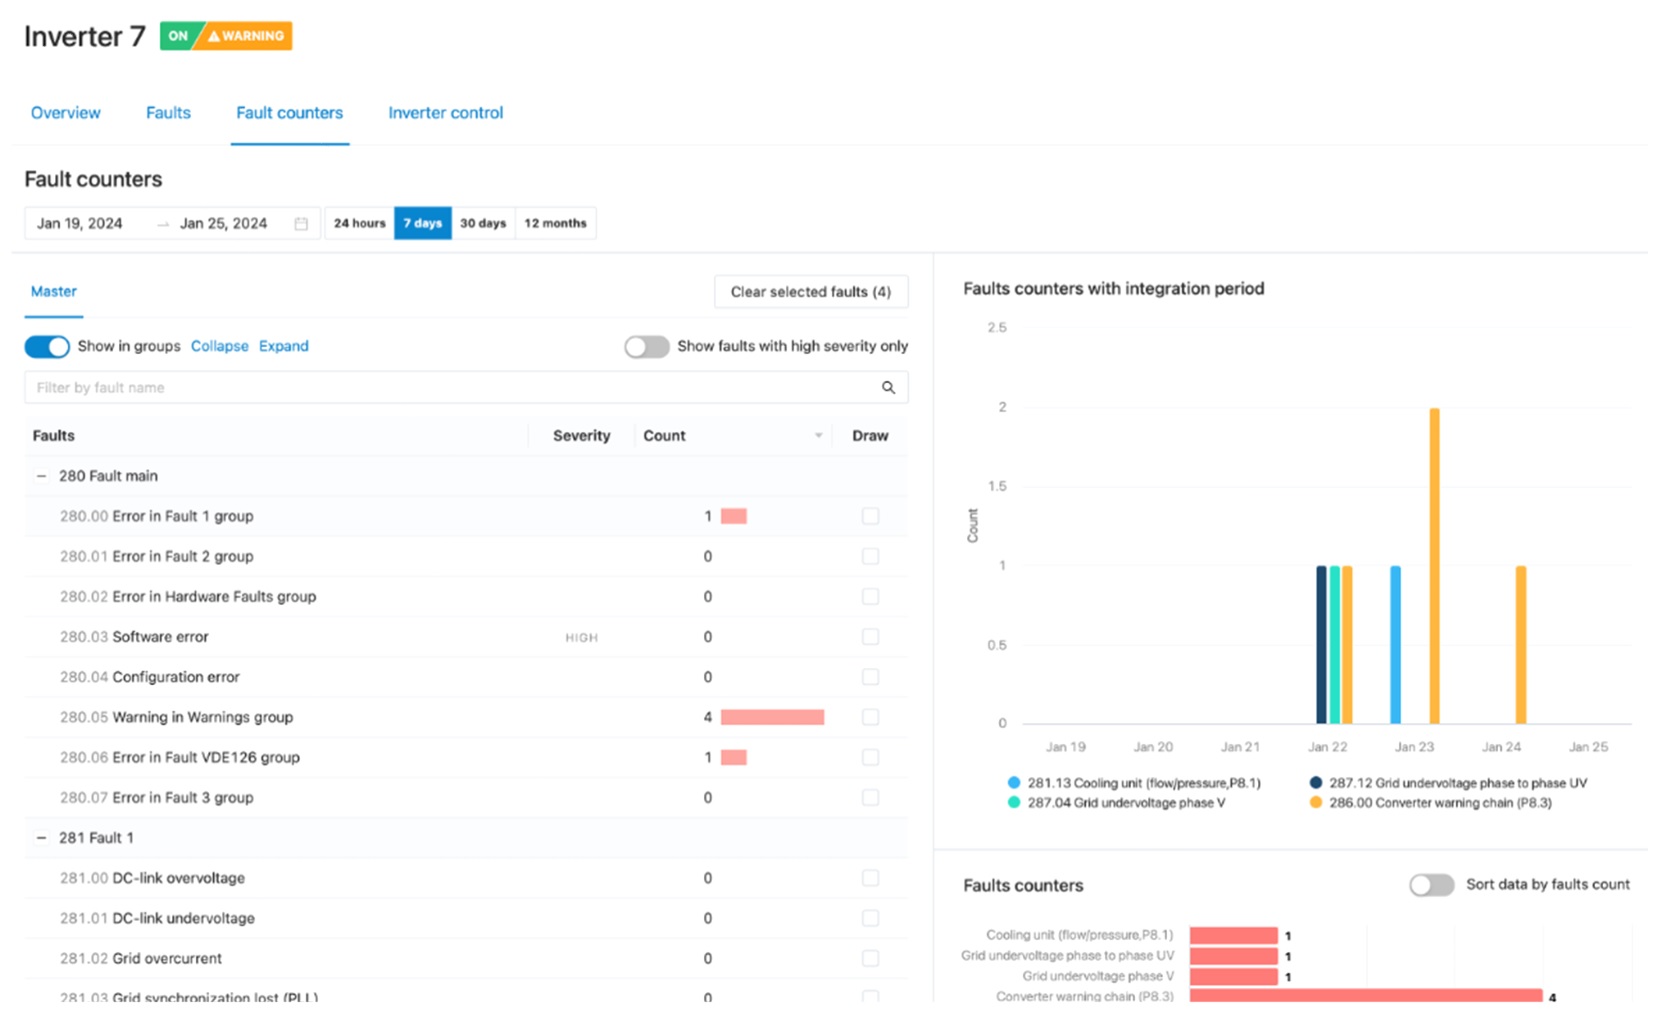Select the 24 hours range button
The width and height of the screenshot is (1659, 1015).
coord(360,223)
